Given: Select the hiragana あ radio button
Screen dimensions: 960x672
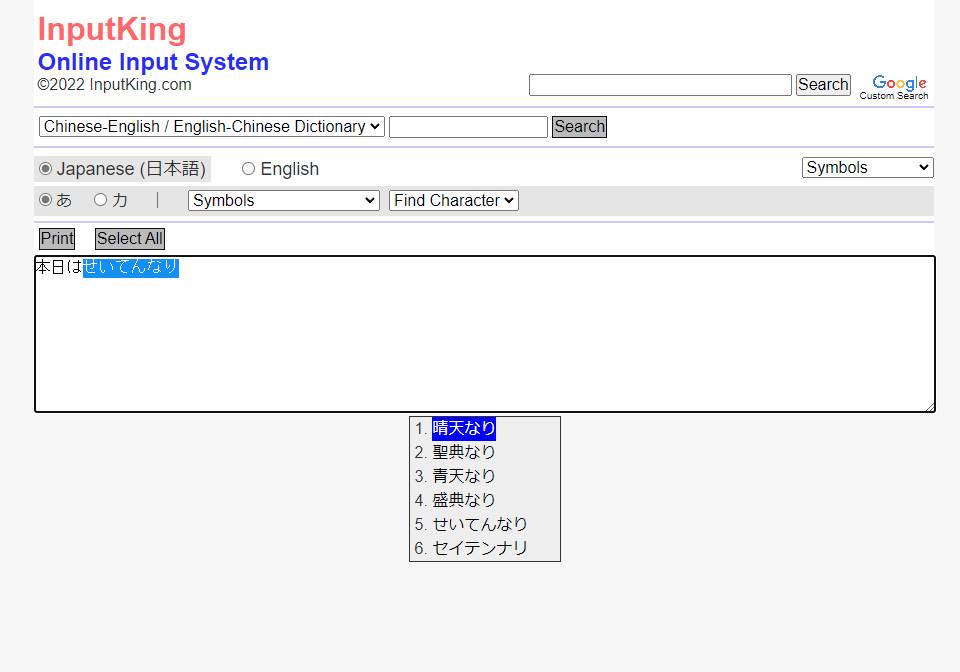Looking at the screenshot, I should pyautogui.click(x=45, y=200).
